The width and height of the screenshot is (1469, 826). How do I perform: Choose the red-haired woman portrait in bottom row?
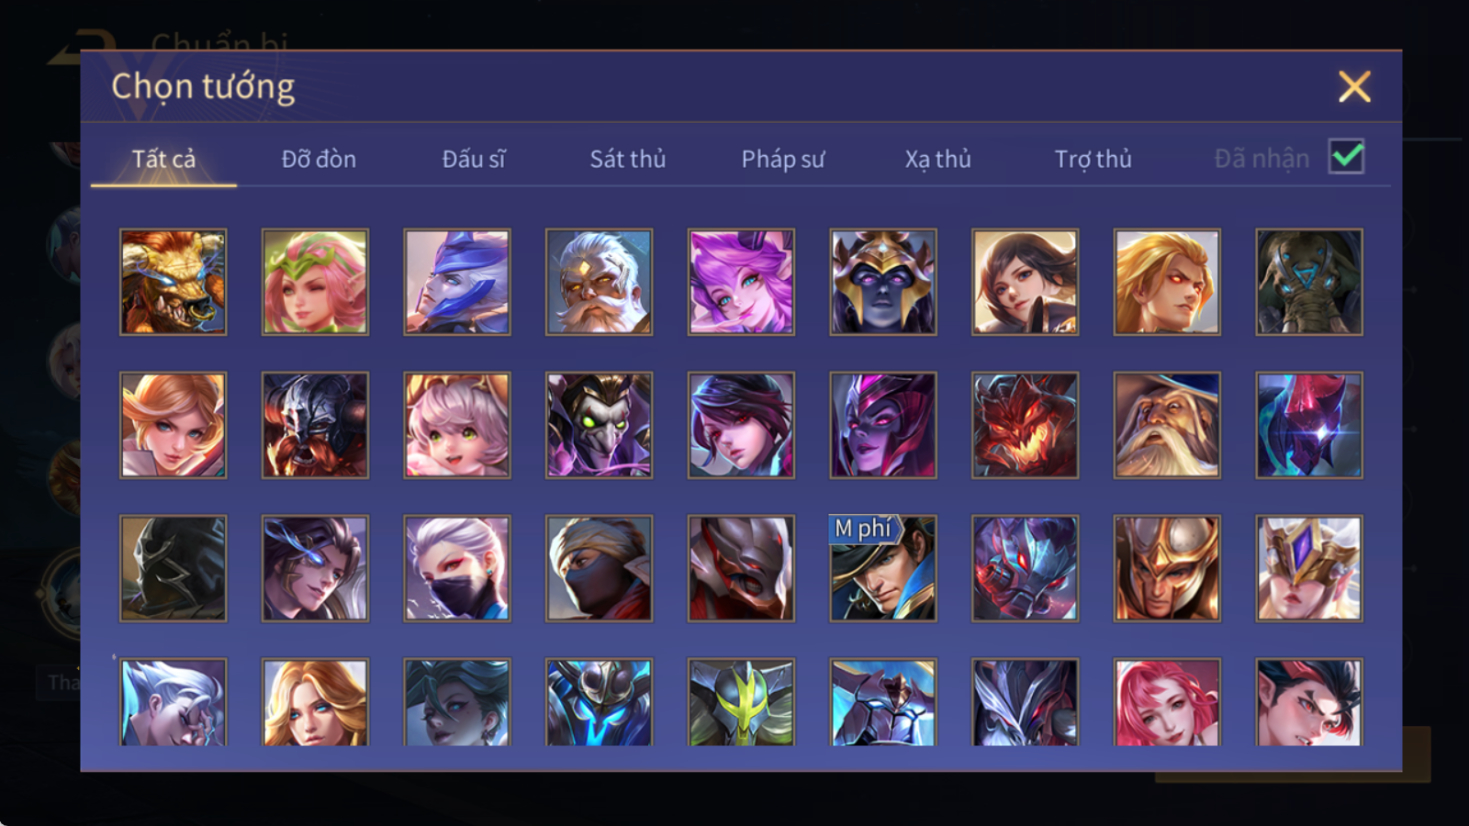(1167, 702)
